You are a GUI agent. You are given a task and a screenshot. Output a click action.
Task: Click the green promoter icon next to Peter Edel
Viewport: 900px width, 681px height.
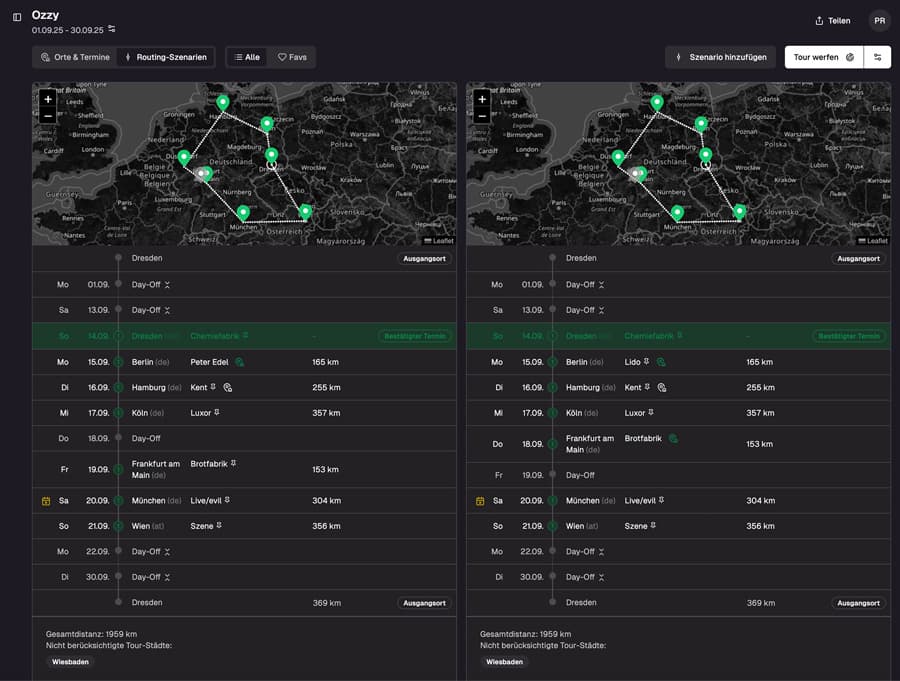pos(240,362)
